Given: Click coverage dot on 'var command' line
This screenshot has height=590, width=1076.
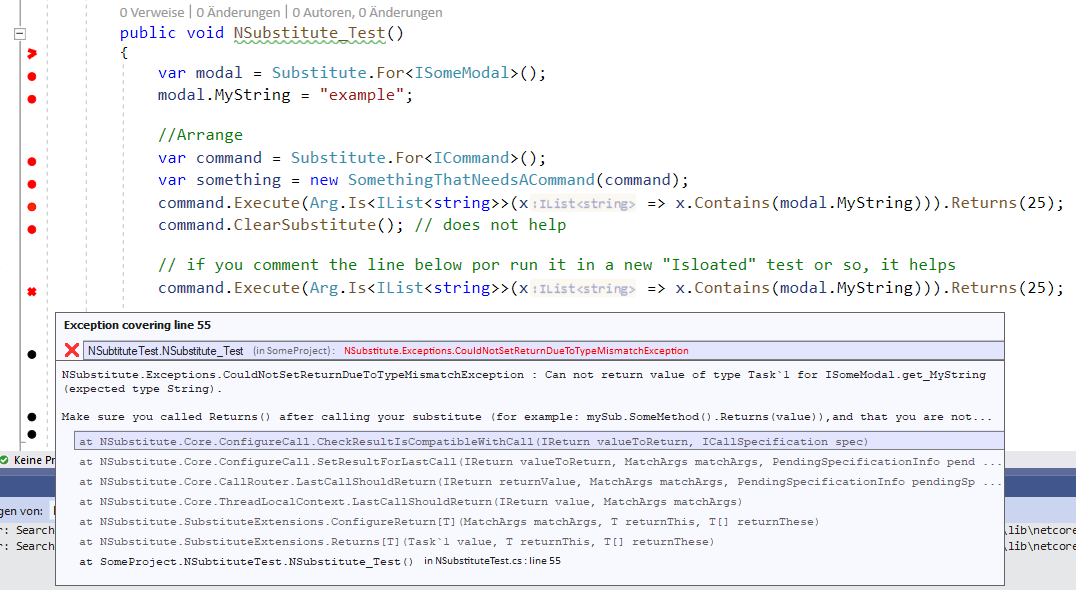Looking at the screenshot, I should (32, 161).
